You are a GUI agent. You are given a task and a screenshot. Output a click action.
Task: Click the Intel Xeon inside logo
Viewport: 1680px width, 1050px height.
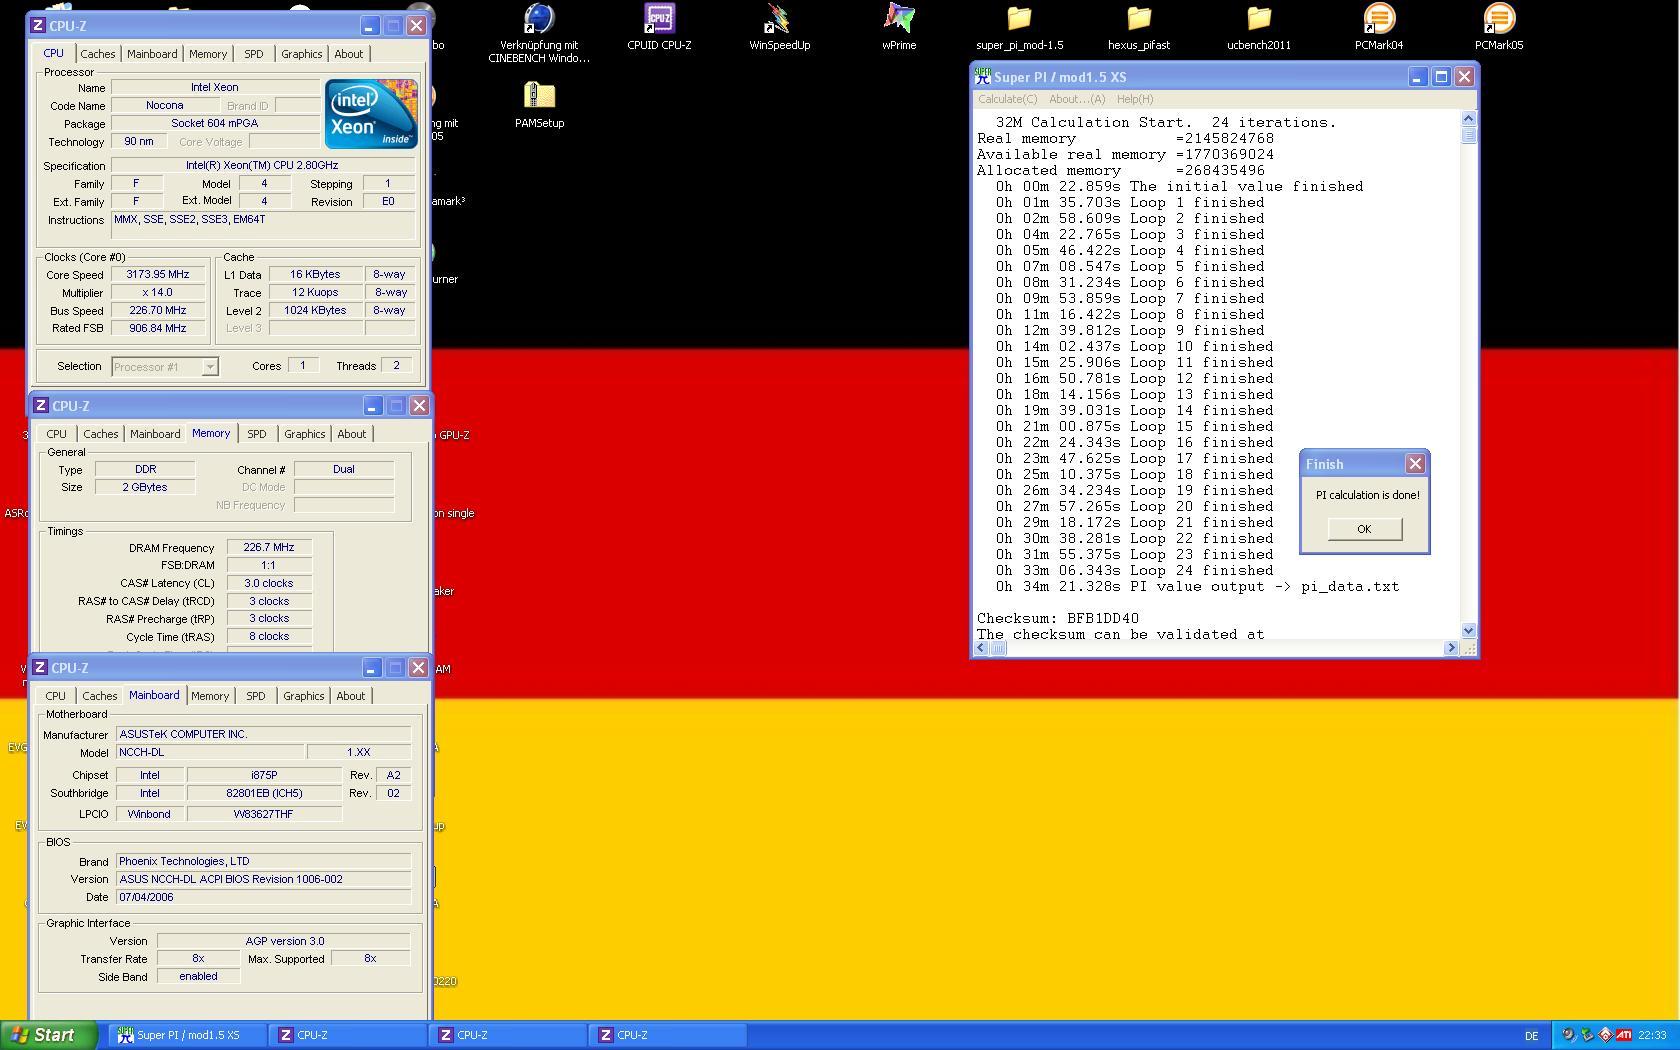point(371,113)
